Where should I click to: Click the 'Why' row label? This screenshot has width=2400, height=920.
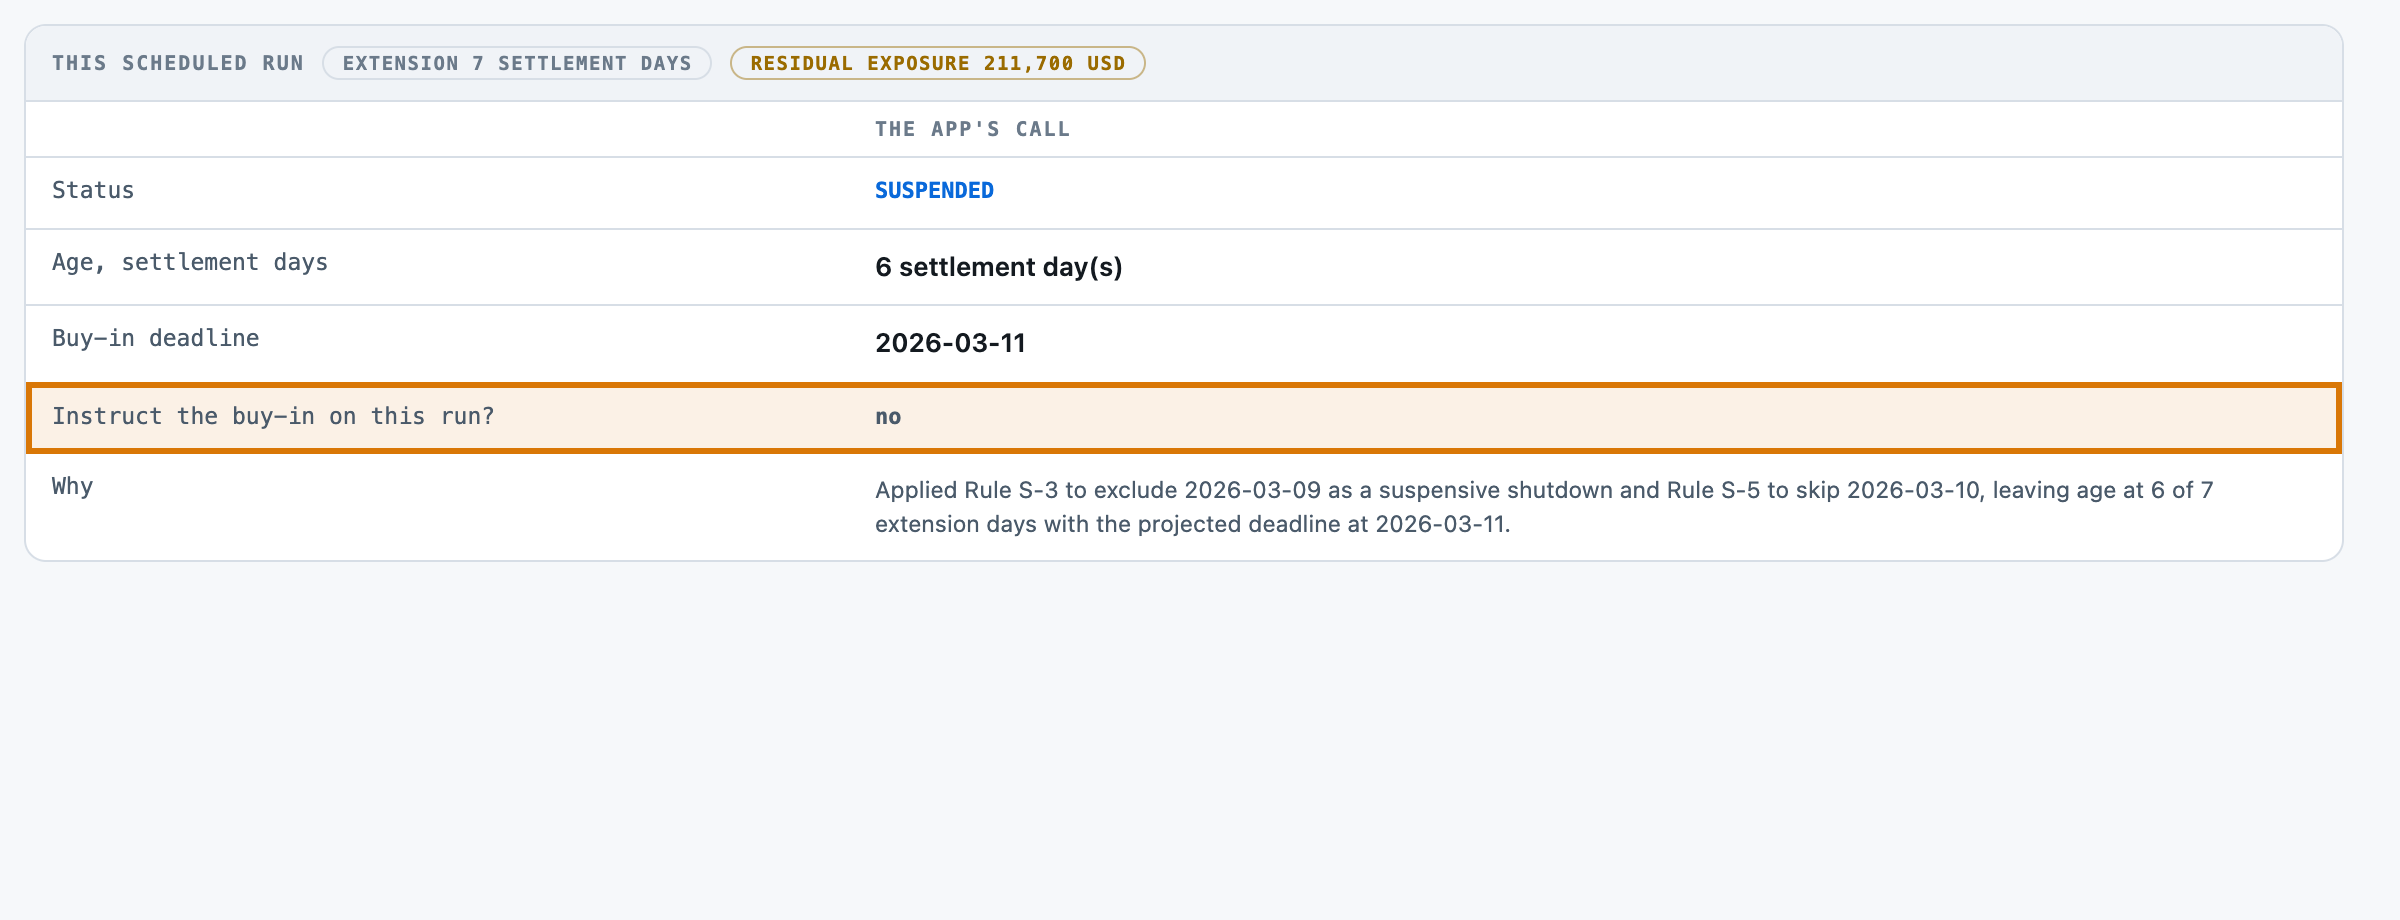pos(72,486)
